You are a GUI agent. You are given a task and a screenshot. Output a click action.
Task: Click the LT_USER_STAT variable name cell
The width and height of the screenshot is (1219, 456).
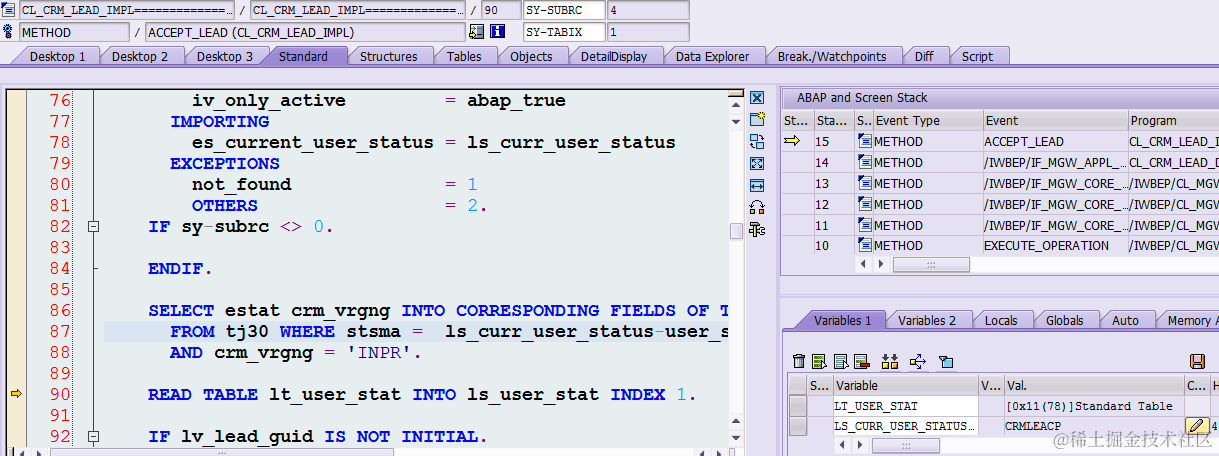[904, 406]
